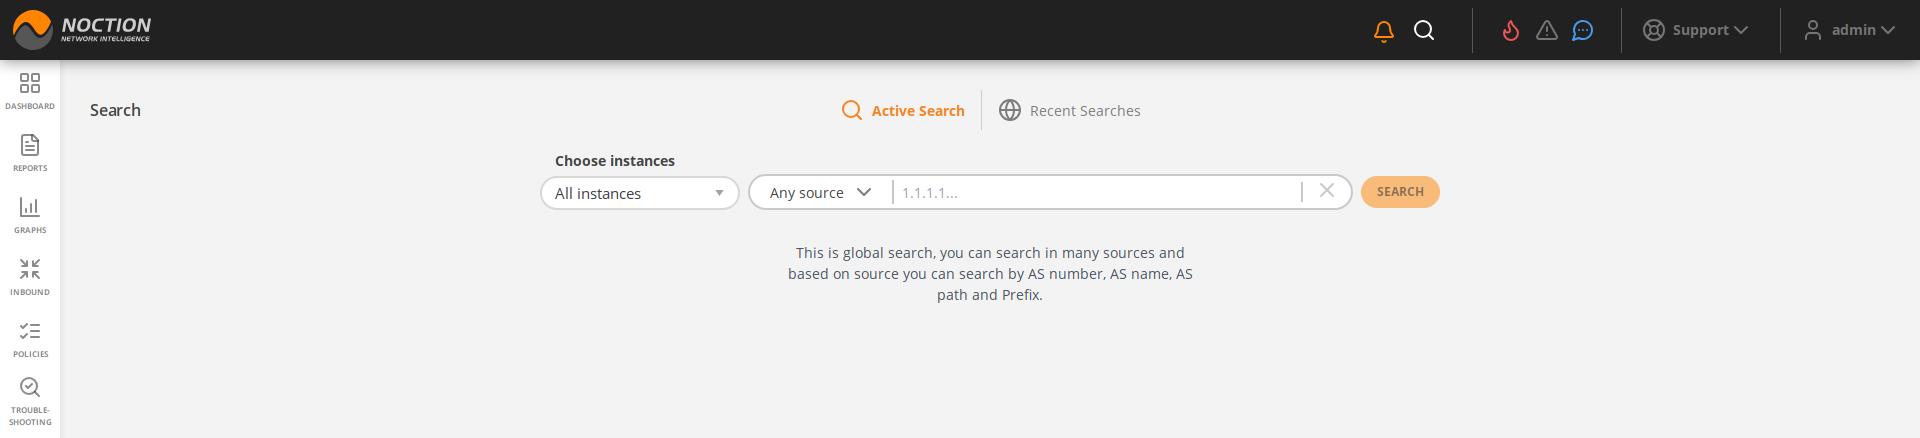Clear the search field with X

(1327, 191)
